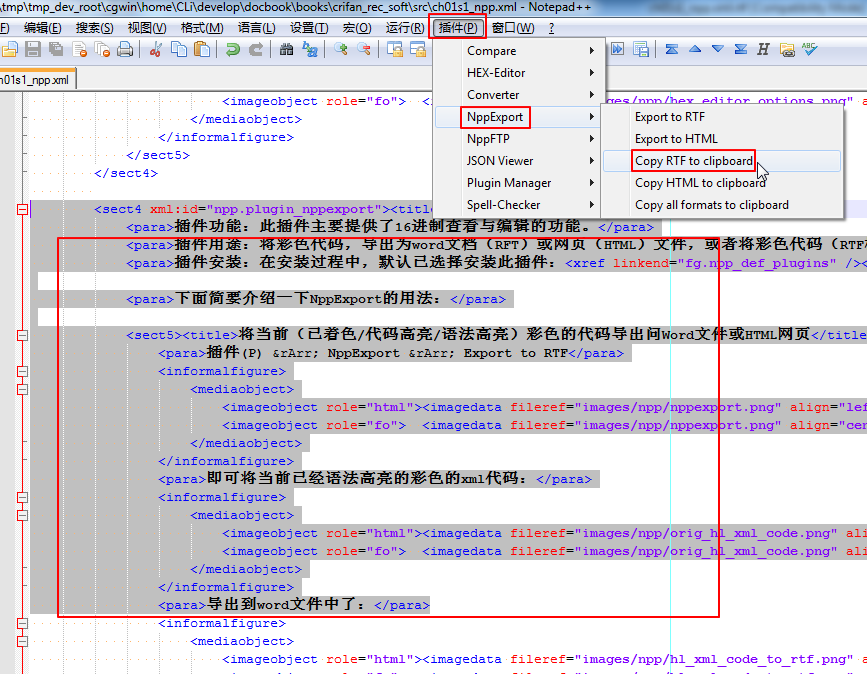Click the Save file toolbar icon

click(x=33, y=49)
